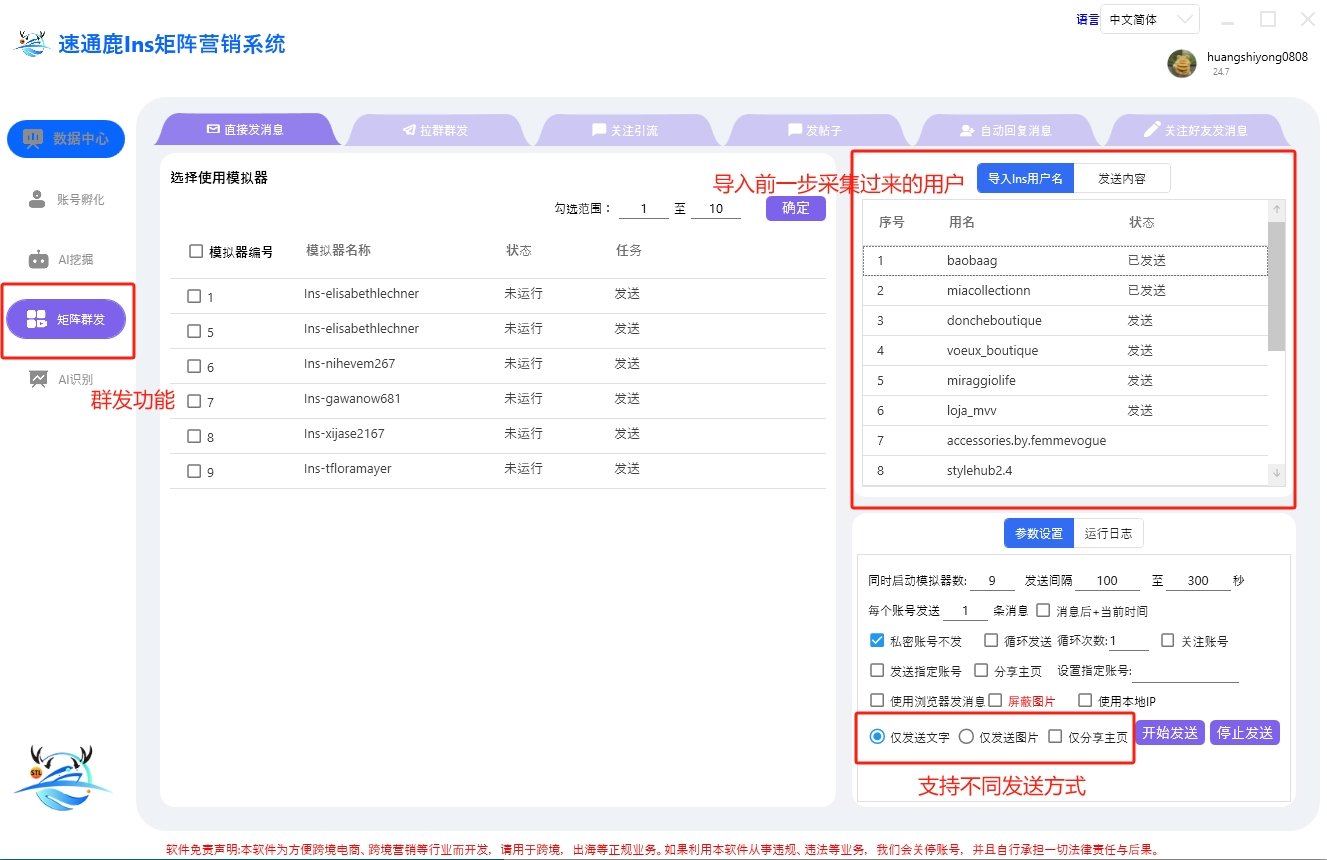Open the 账号孵化 sidebar section
This screenshot has width=1327, height=860.
pos(66,199)
